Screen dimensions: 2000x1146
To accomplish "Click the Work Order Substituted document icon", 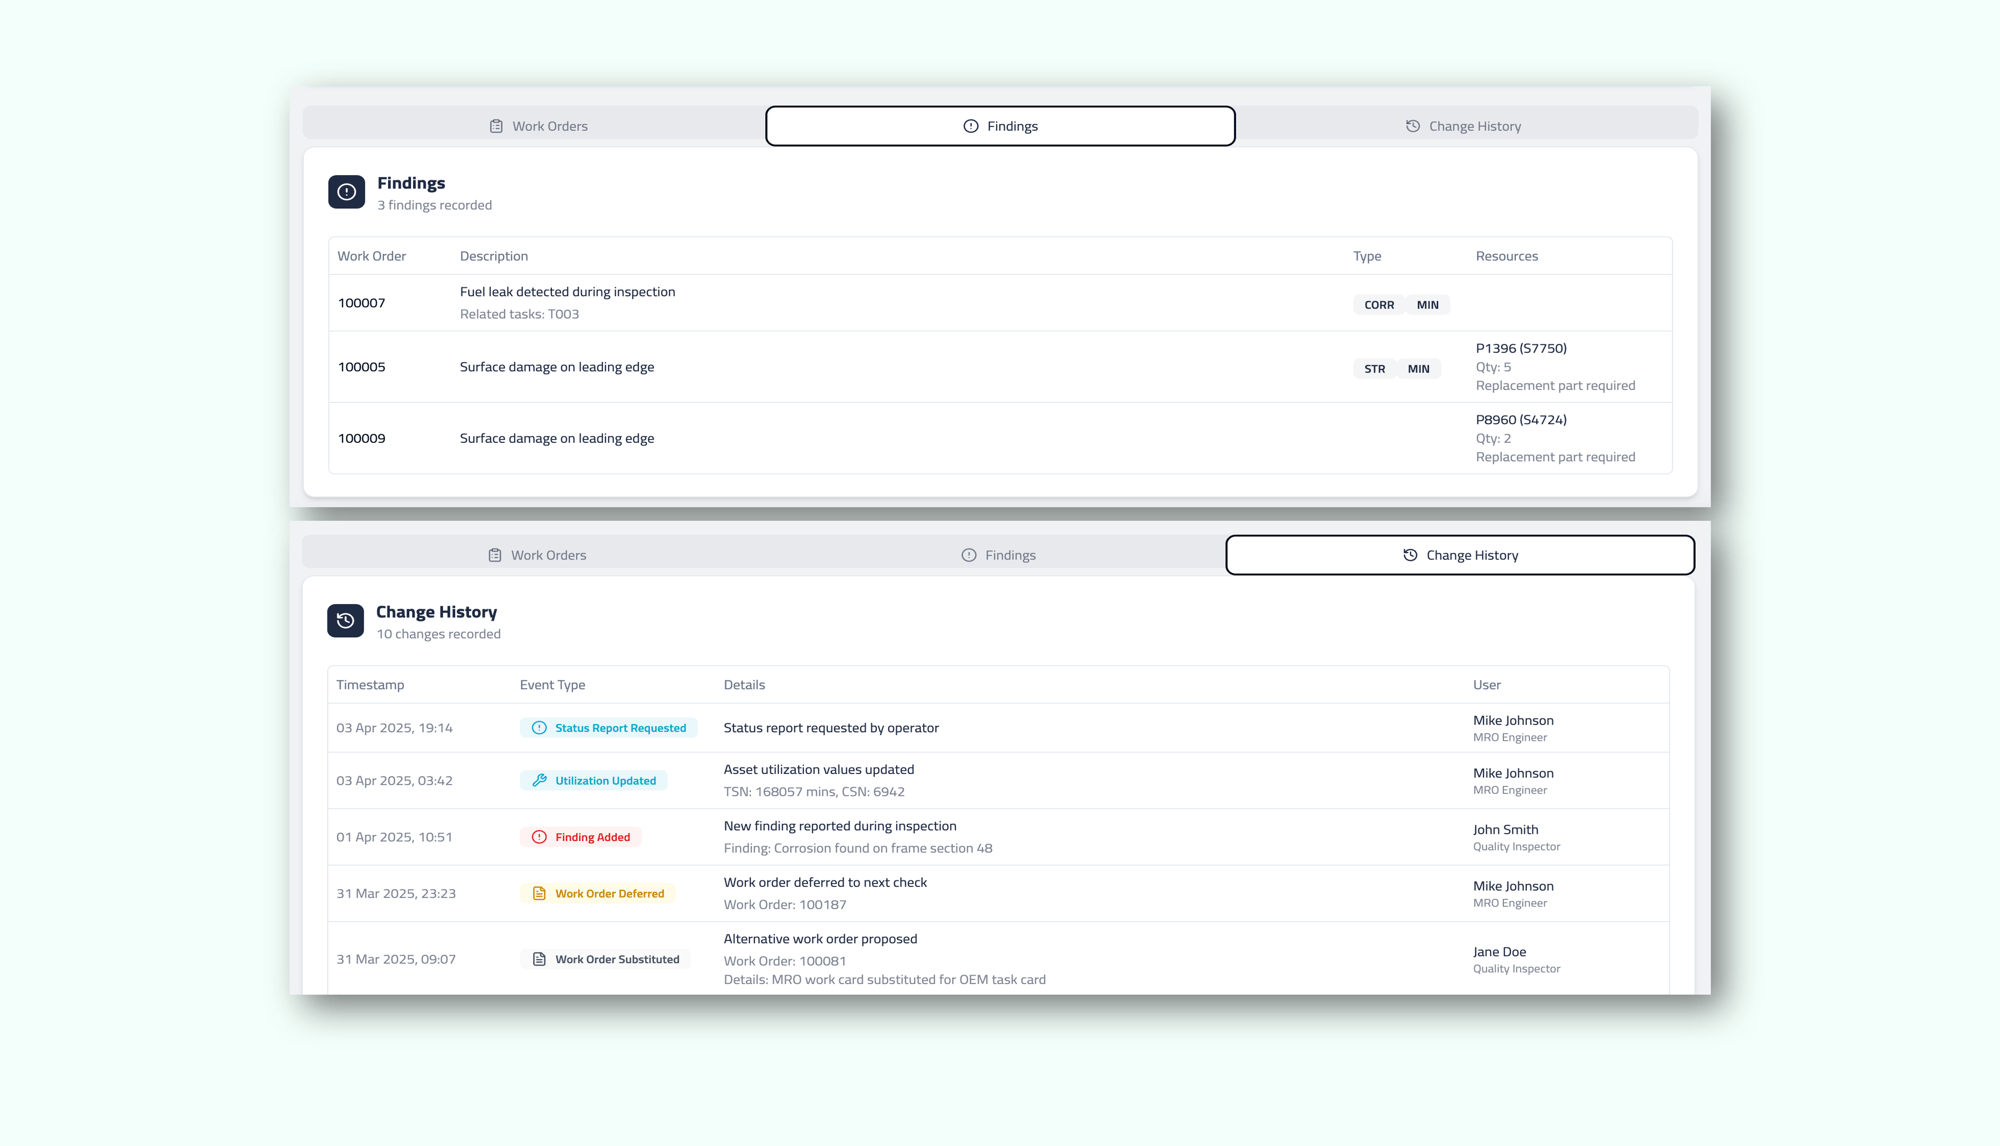I will [x=539, y=959].
